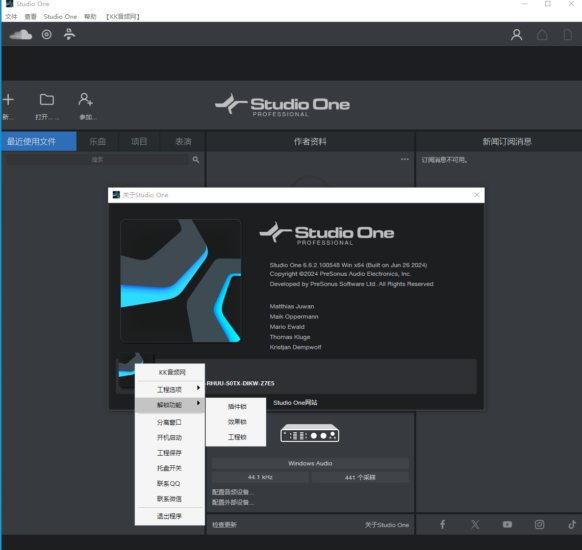
Task: Switch to the 项目 tab
Action: [139, 141]
